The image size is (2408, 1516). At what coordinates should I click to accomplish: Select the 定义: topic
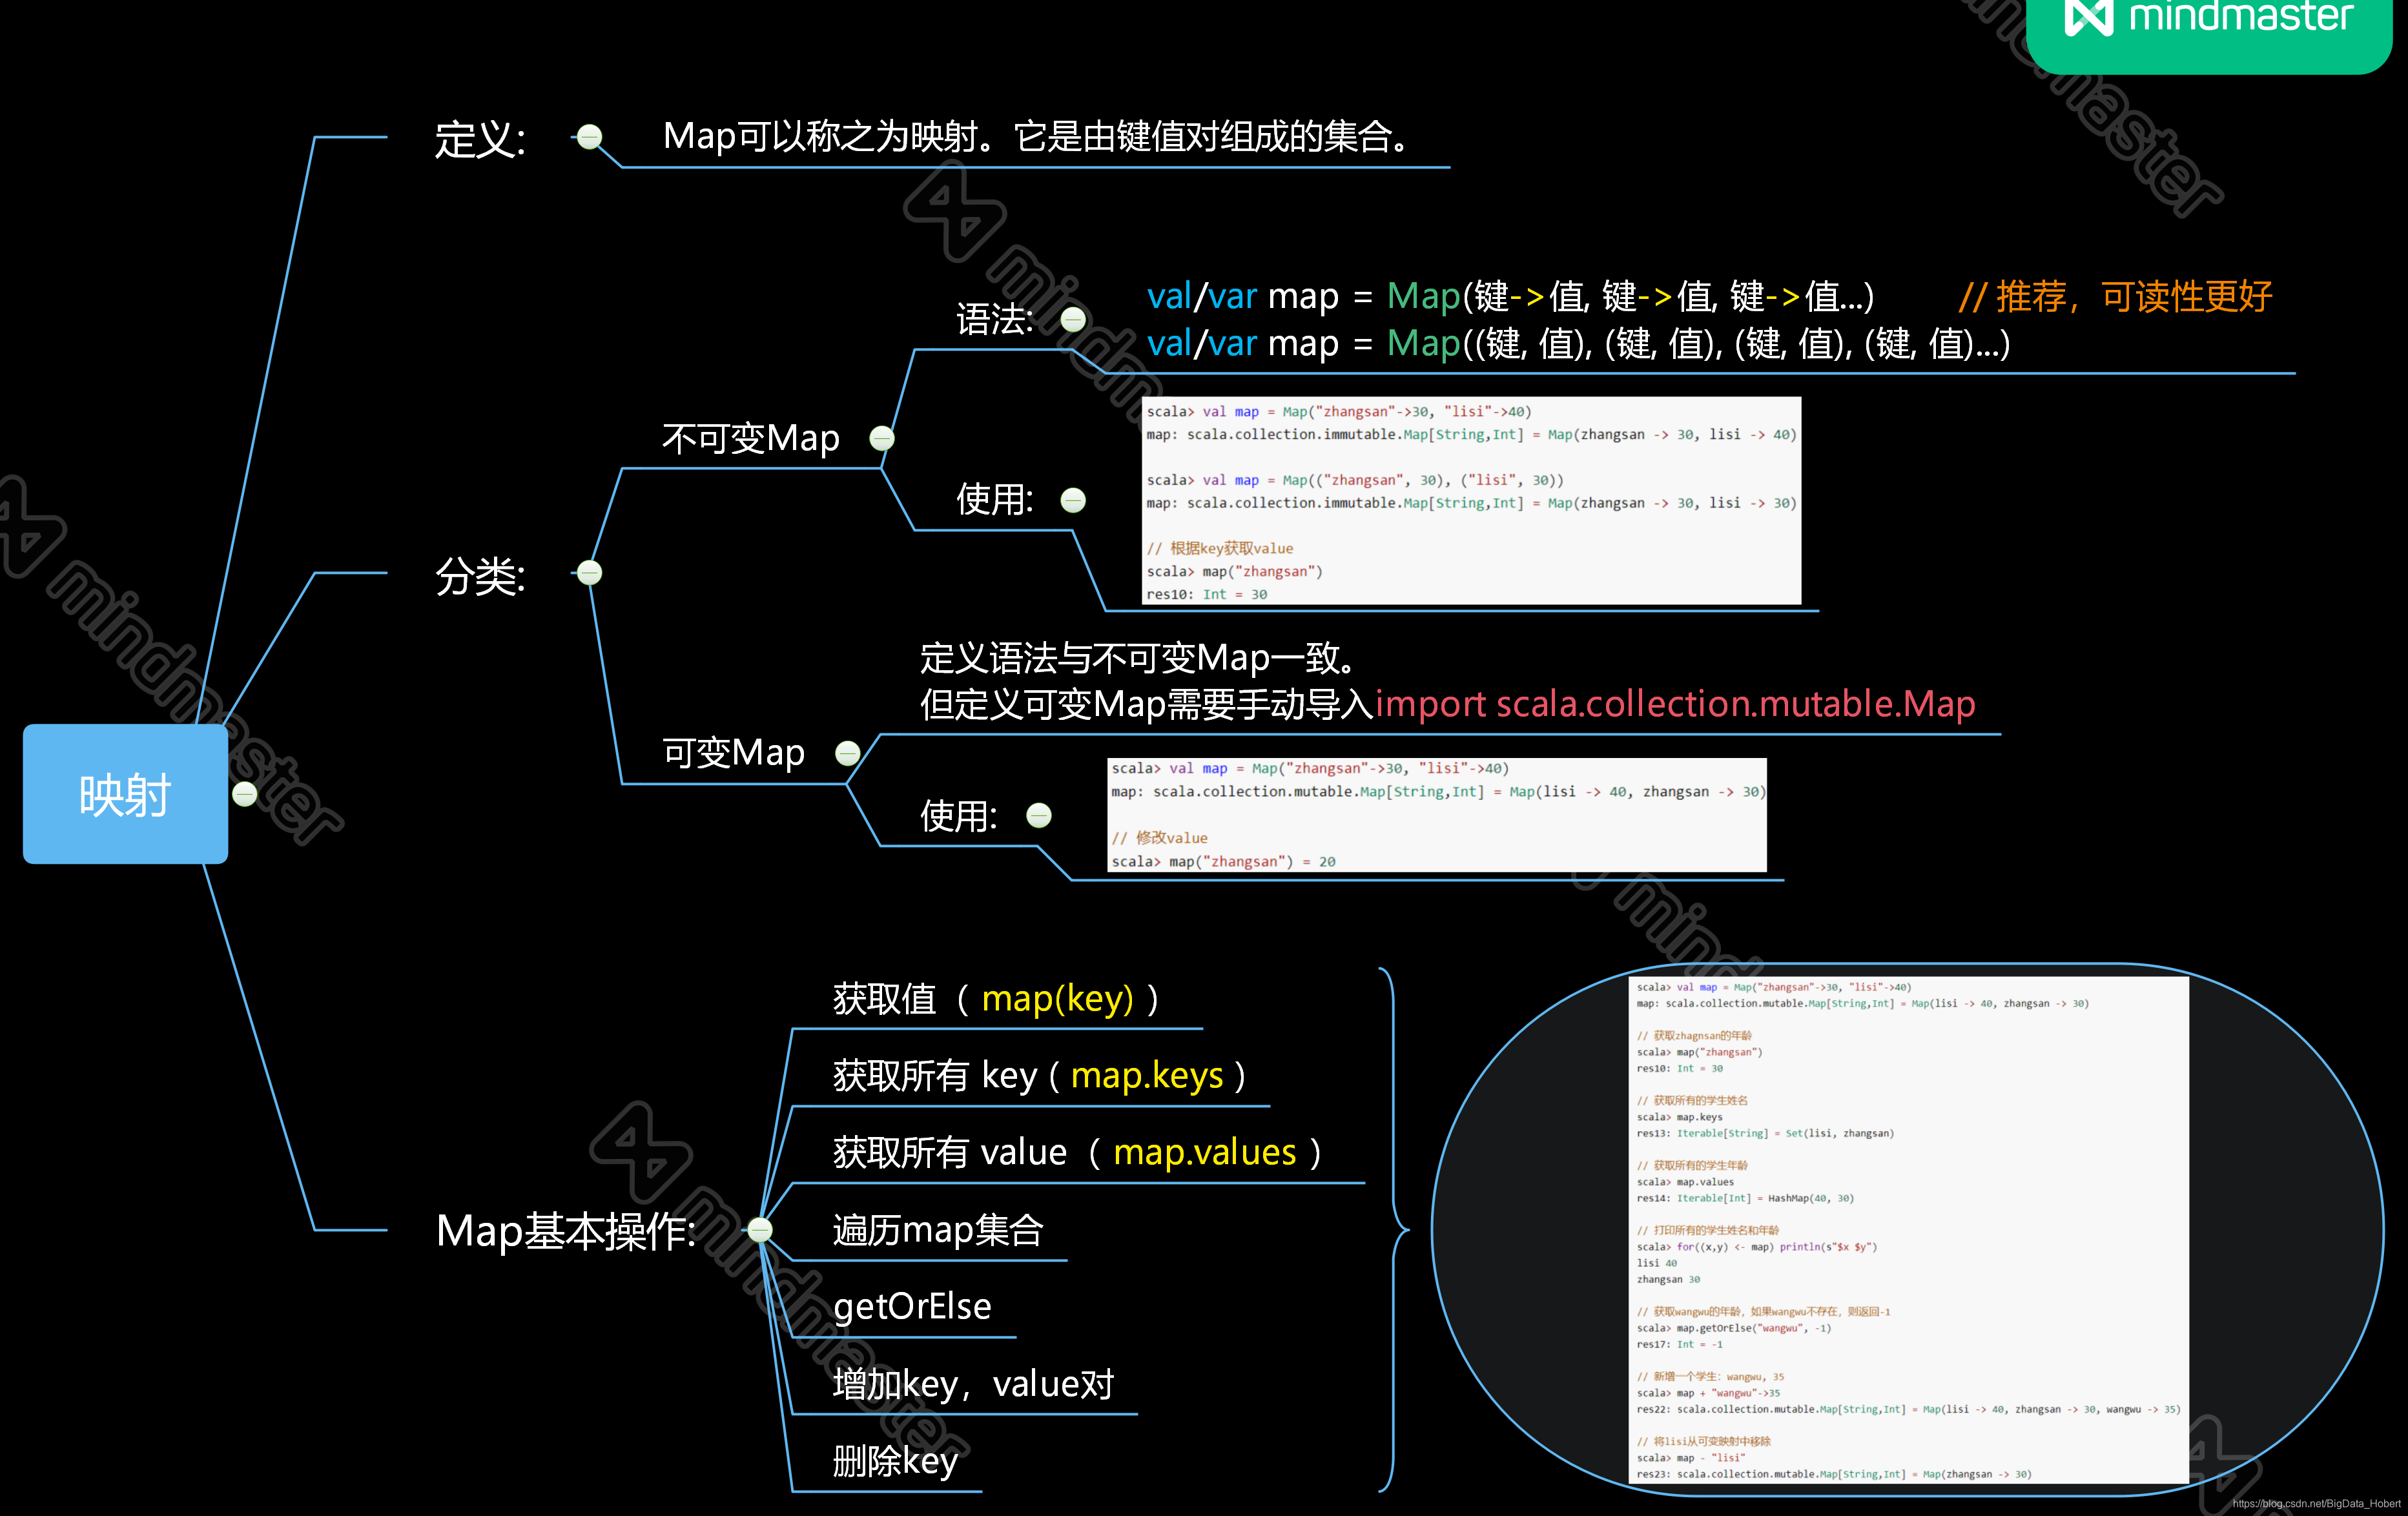tap(480, 139)
